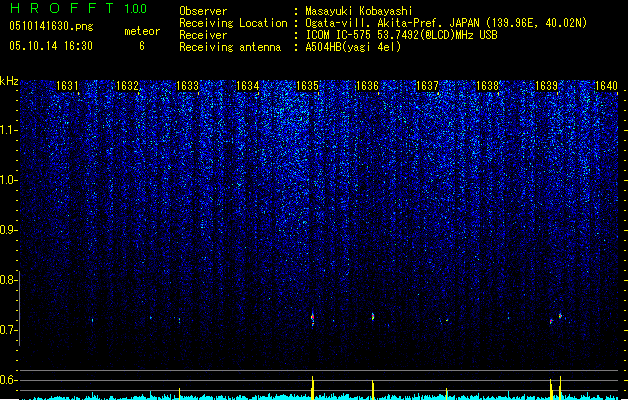
Task: Click the 0.8 kHz axis label
Action: coord(8,280)
